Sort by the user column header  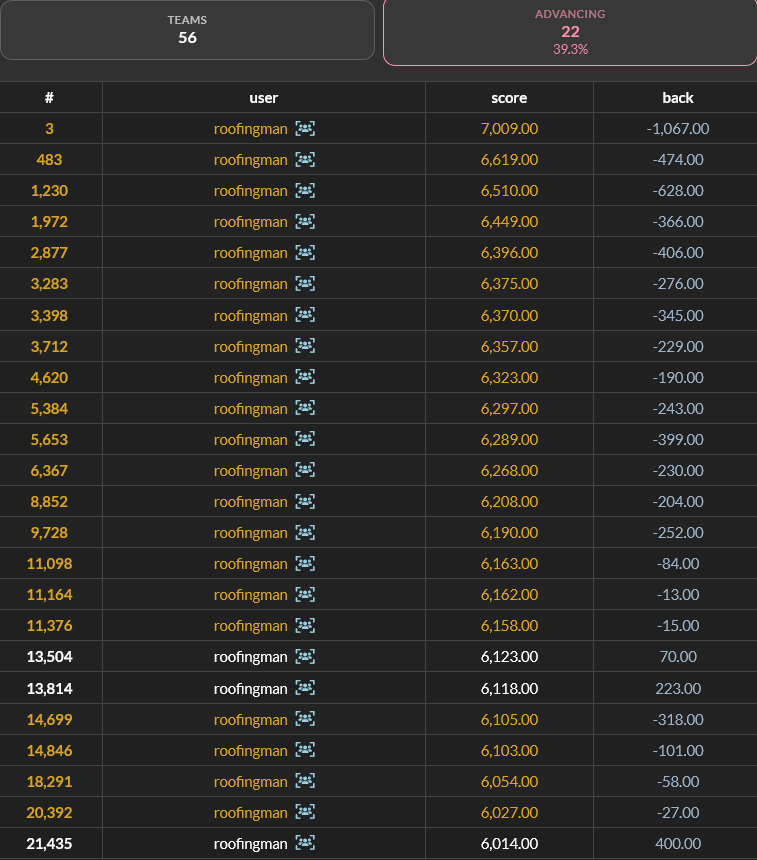(x=263, y=98)
